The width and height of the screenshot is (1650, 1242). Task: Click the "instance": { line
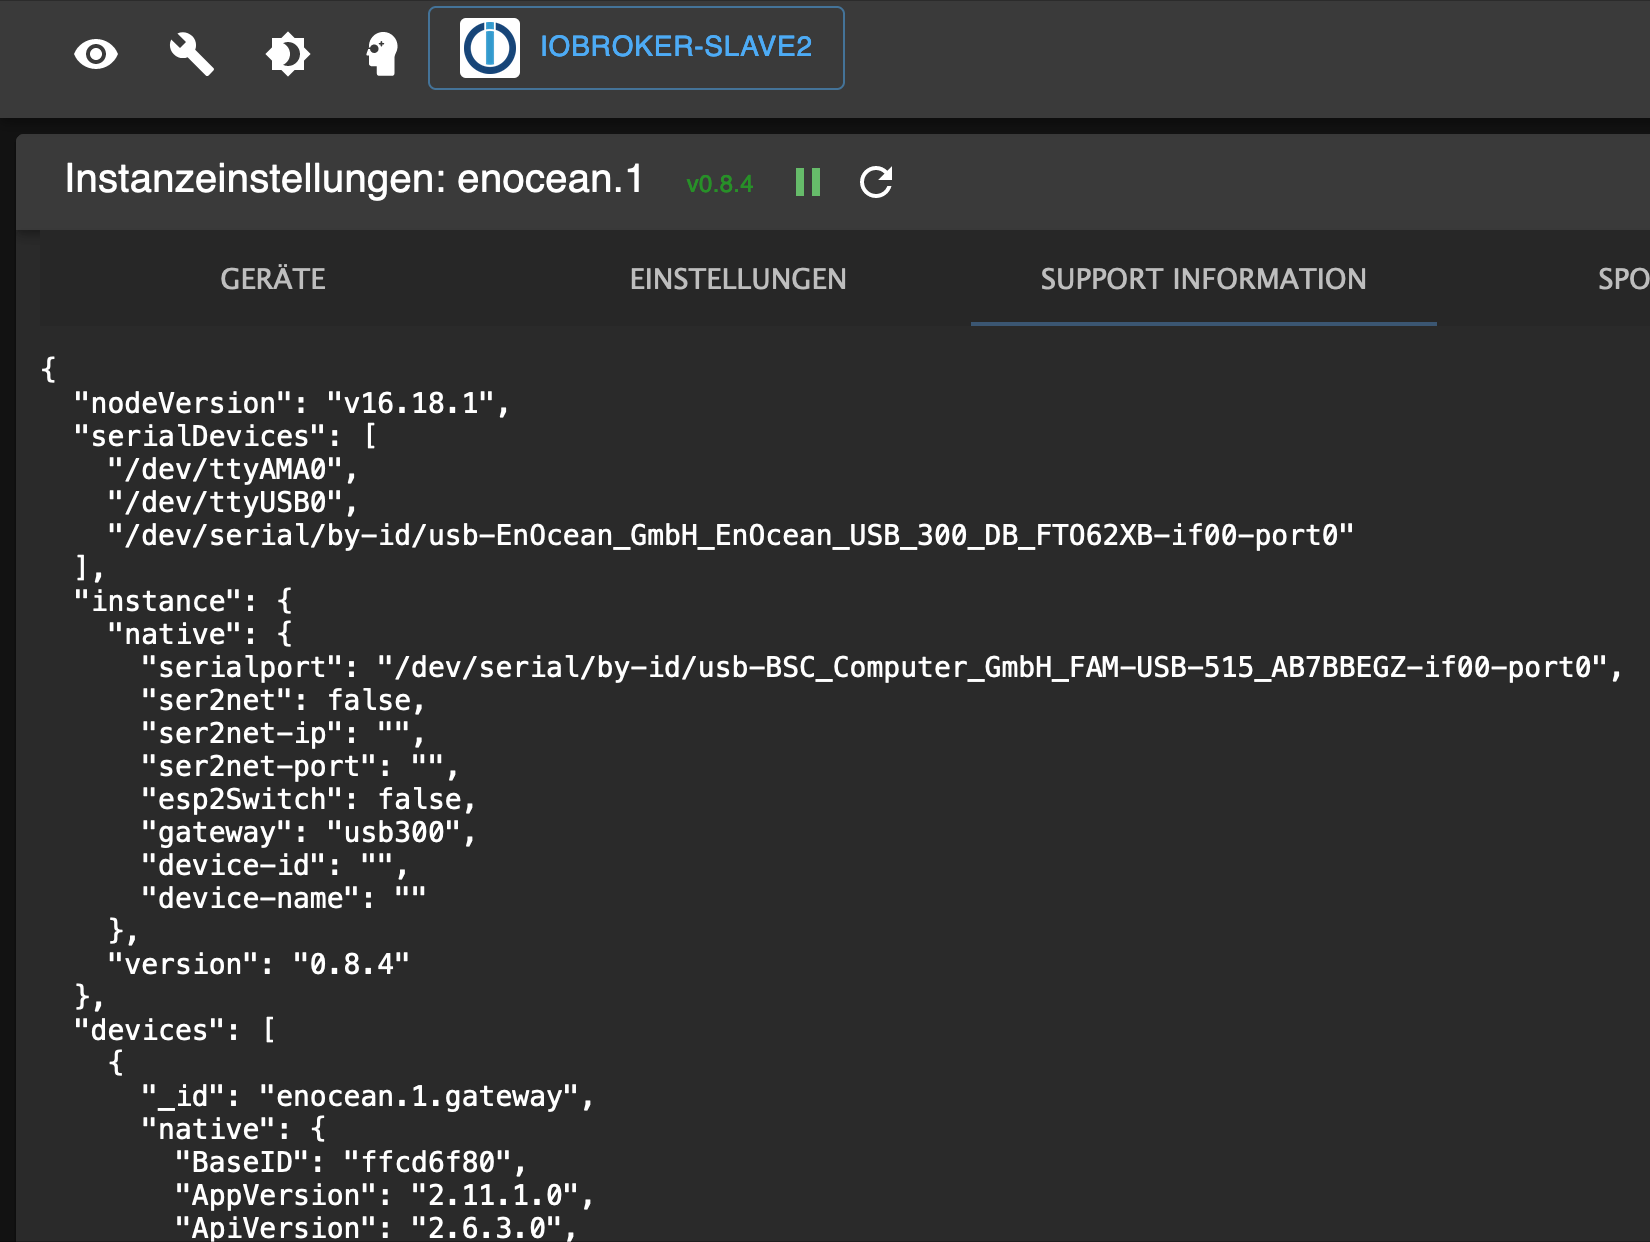[x=184, y=601]
